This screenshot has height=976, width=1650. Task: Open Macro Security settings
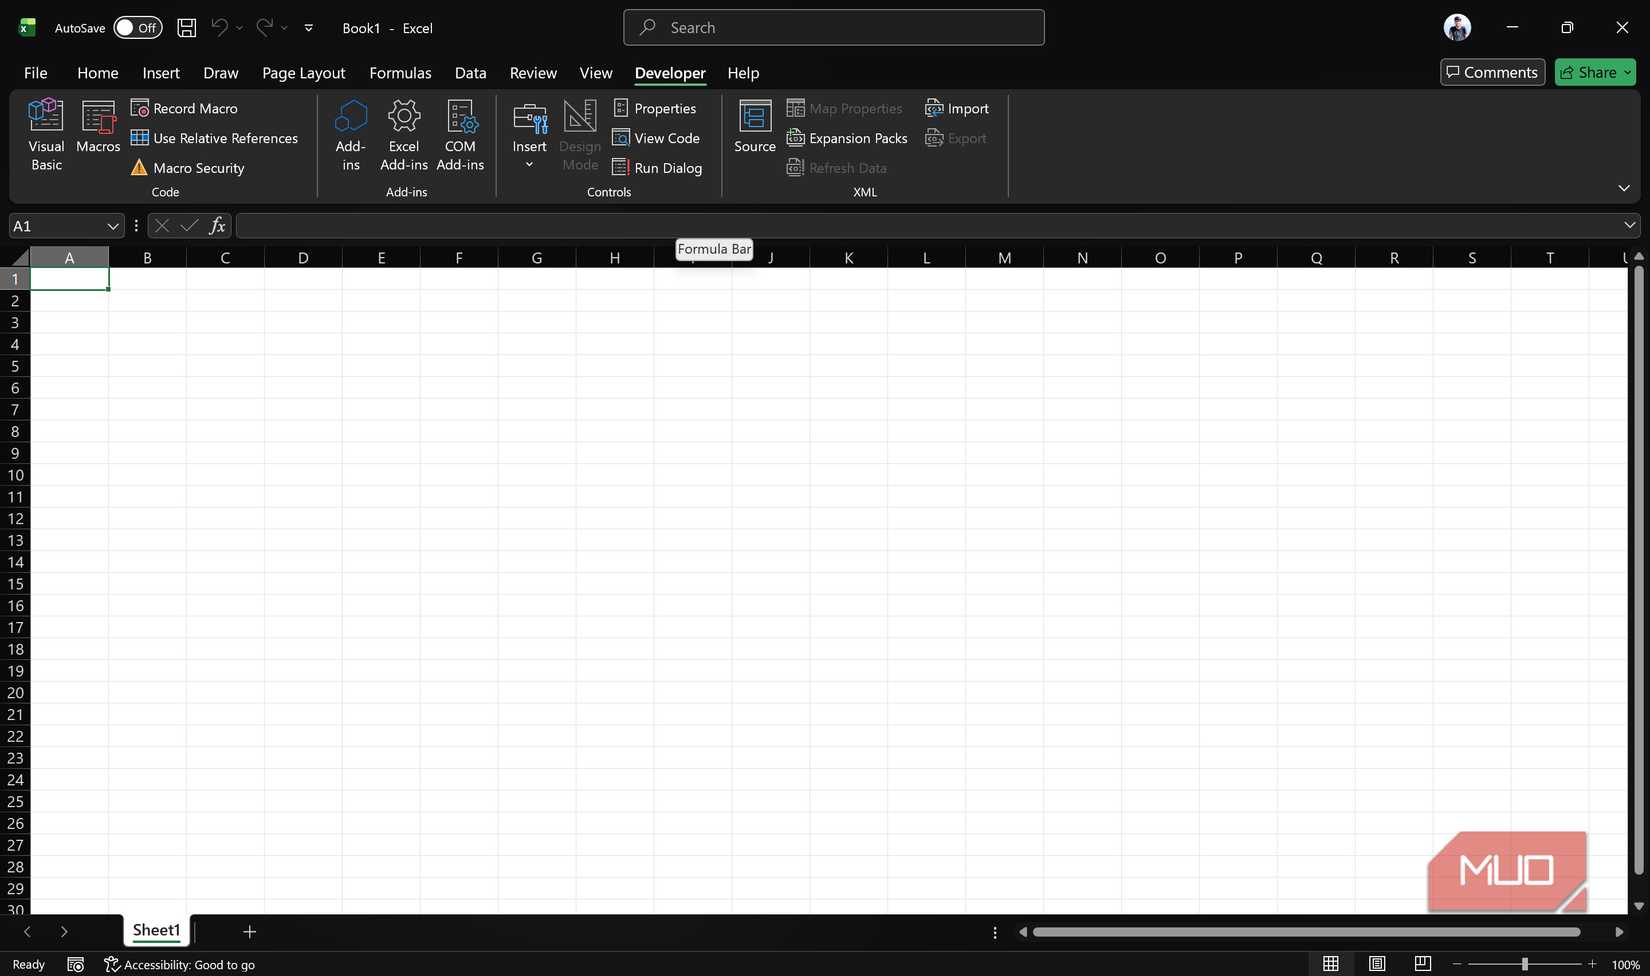coord(187,167)
